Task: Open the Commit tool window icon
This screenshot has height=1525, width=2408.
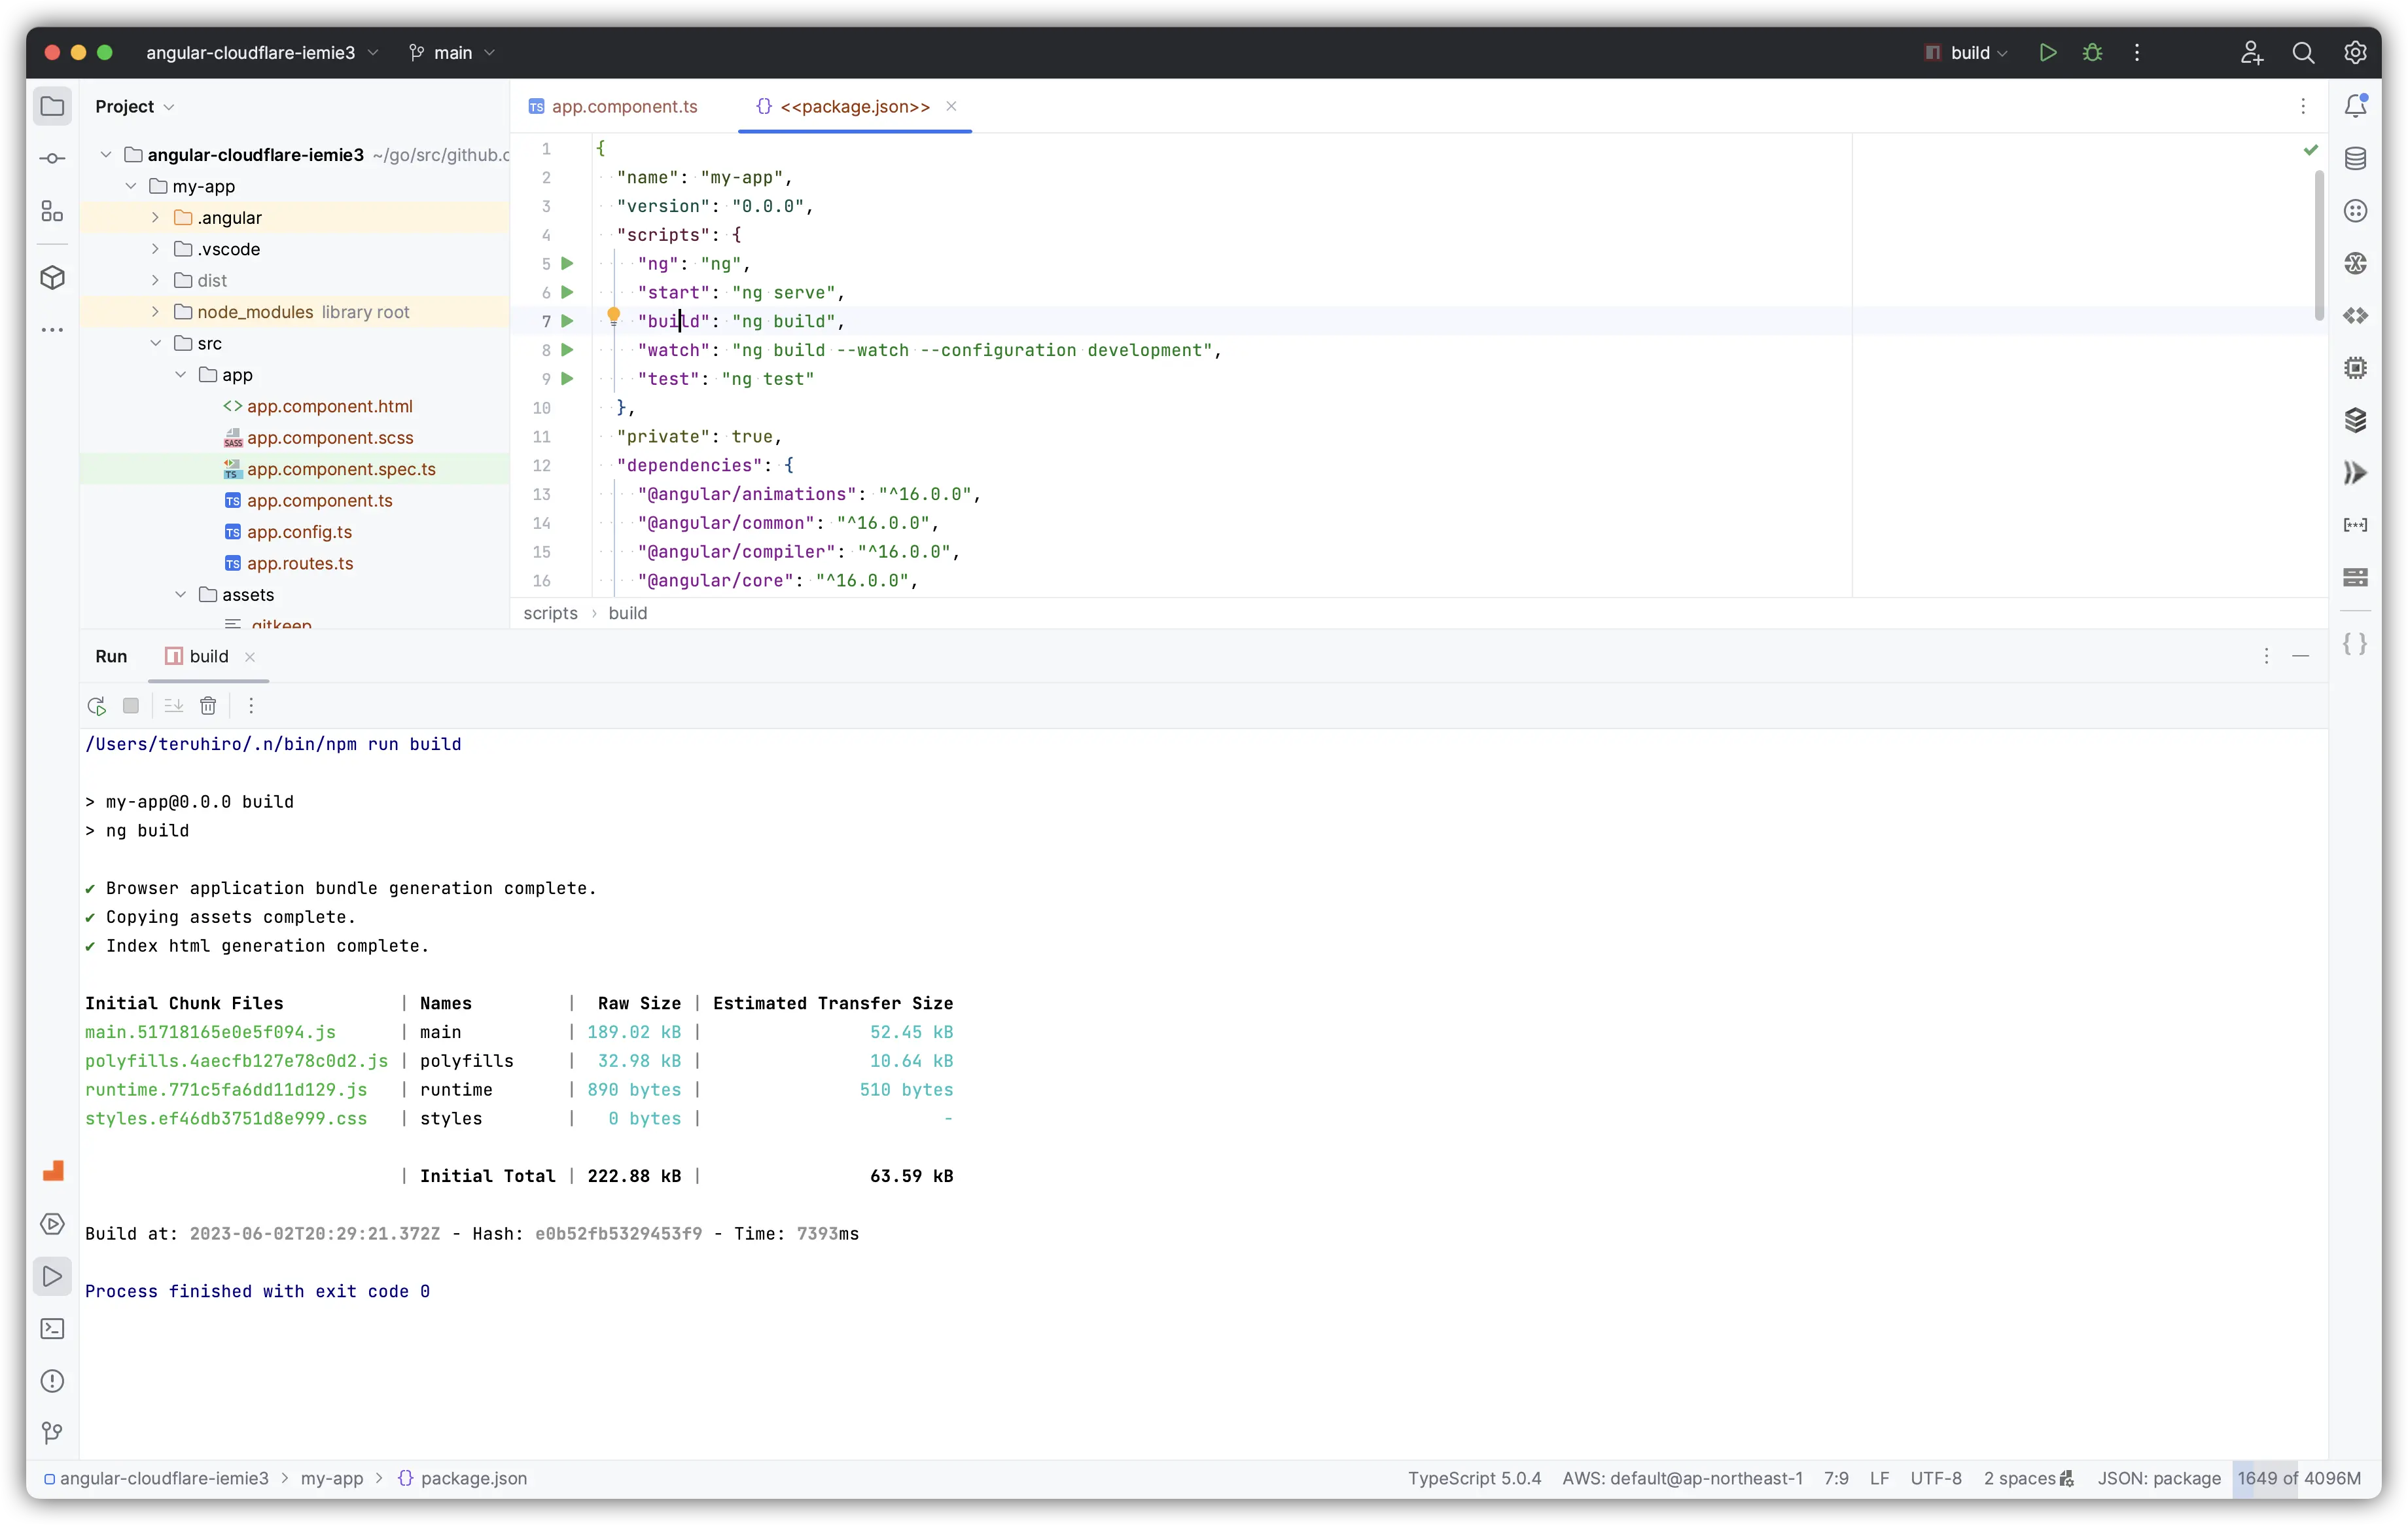Action: (52, 159)
